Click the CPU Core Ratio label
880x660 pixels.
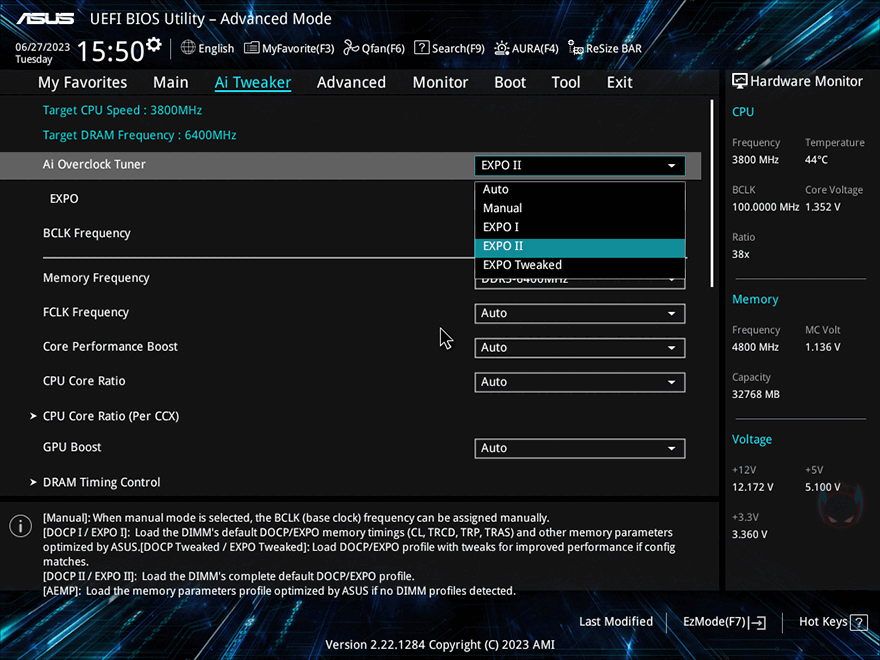coord(84,381)
